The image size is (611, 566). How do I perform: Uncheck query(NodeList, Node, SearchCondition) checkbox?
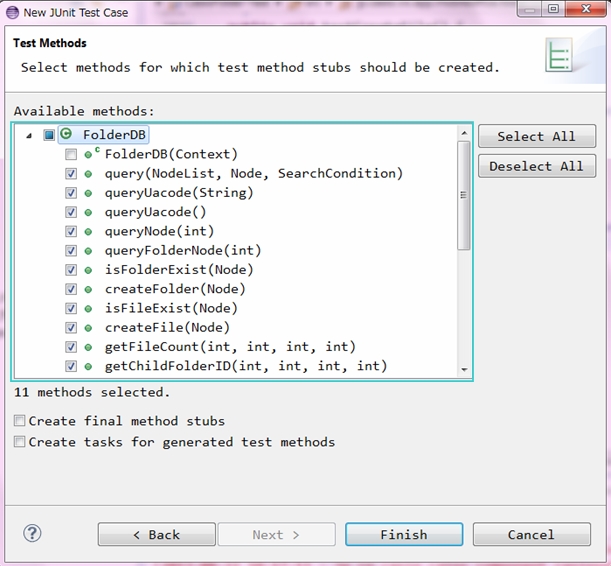(71, 174)
